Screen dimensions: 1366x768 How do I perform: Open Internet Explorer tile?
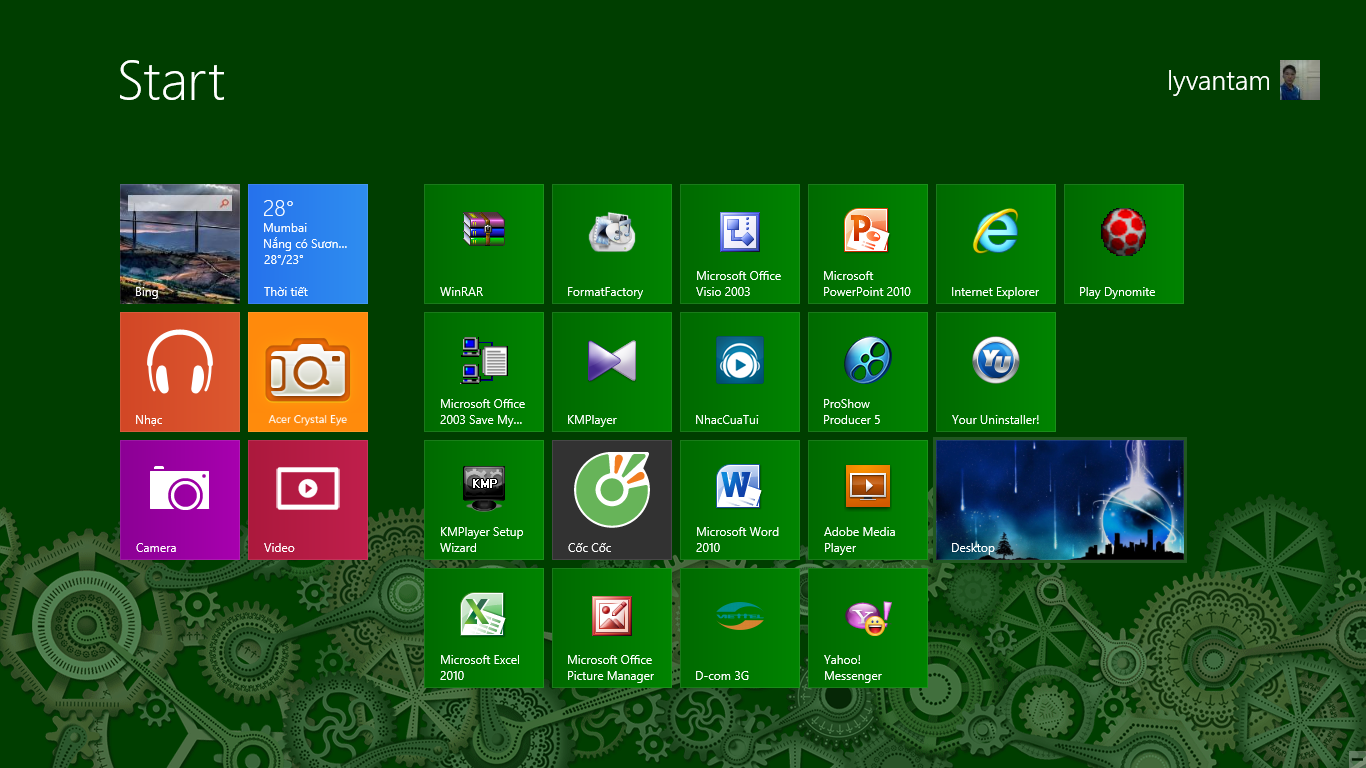click(x=996, y=244)
